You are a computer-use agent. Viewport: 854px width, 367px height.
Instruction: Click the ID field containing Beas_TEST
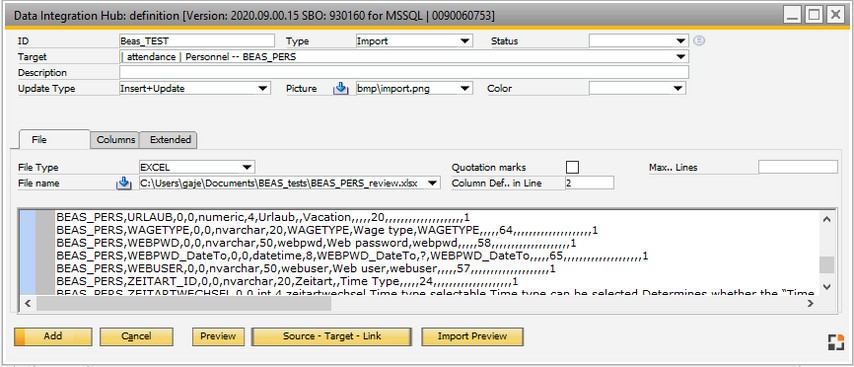click(197, 41)
